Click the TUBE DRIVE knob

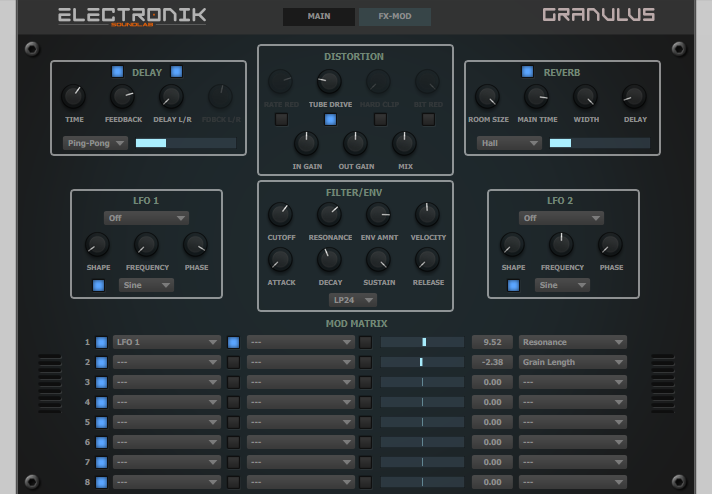click(329, 82)
